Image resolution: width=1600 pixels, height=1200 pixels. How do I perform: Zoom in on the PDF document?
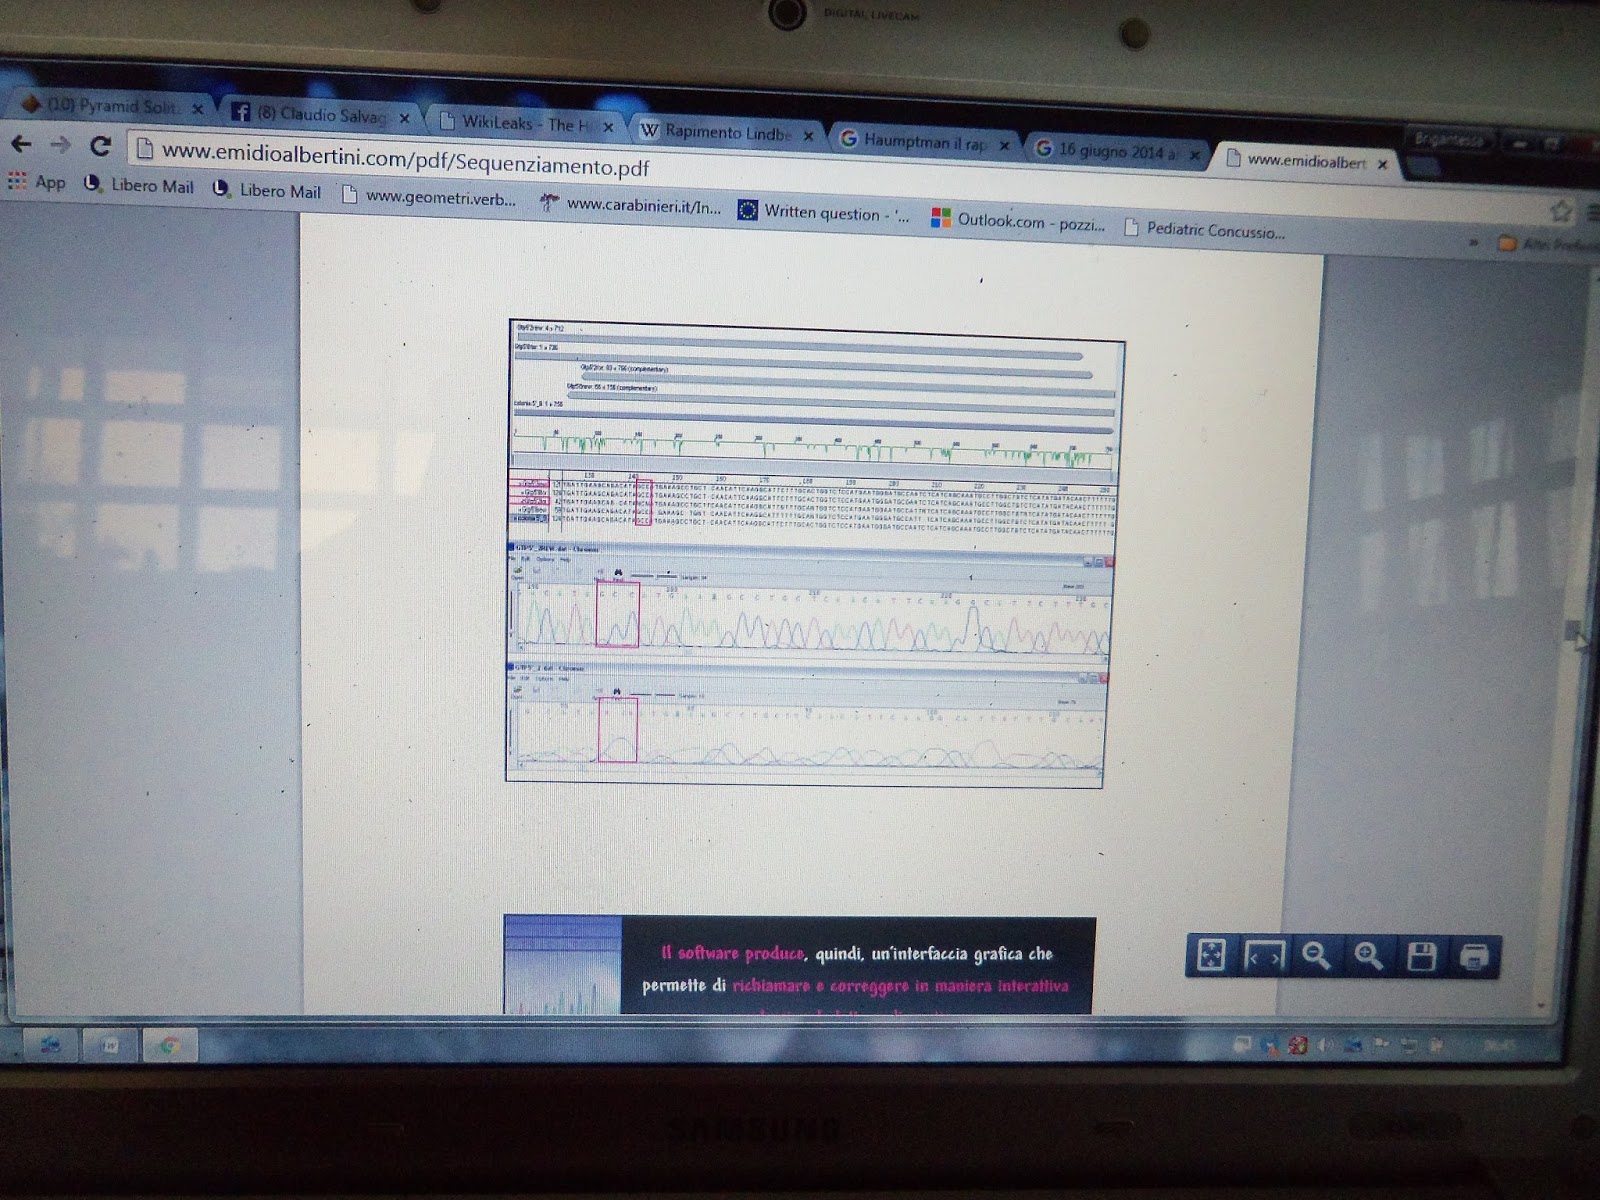point(1368,957)
